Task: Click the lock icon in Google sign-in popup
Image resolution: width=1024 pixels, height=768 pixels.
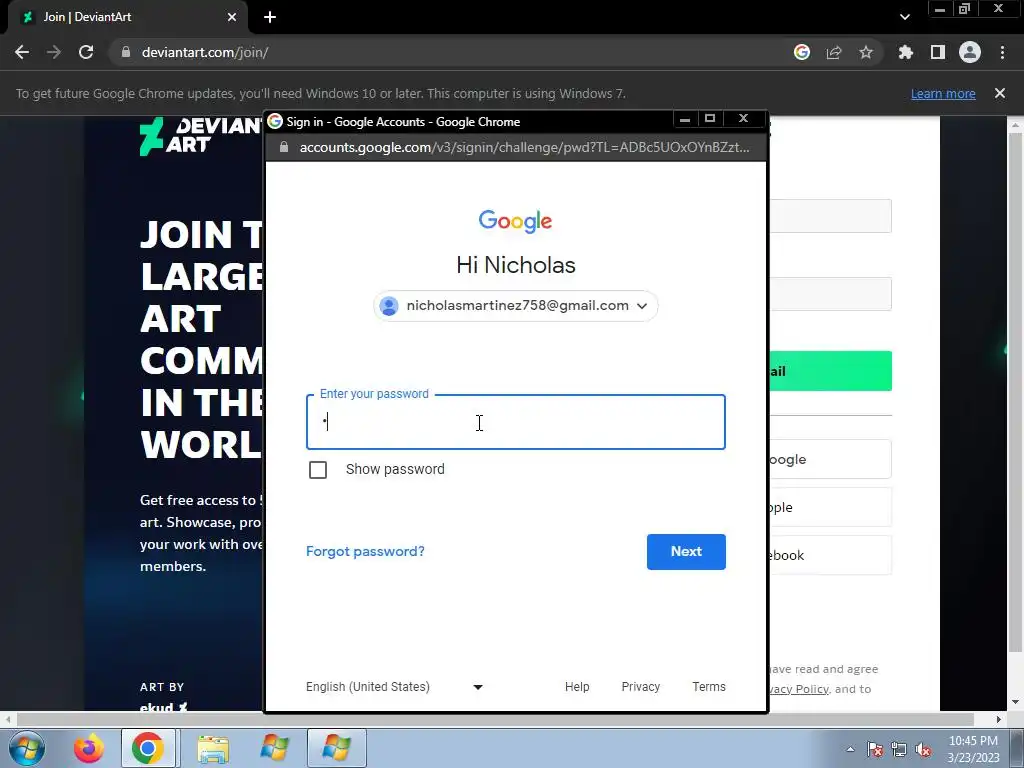Action: coord(283,147)
